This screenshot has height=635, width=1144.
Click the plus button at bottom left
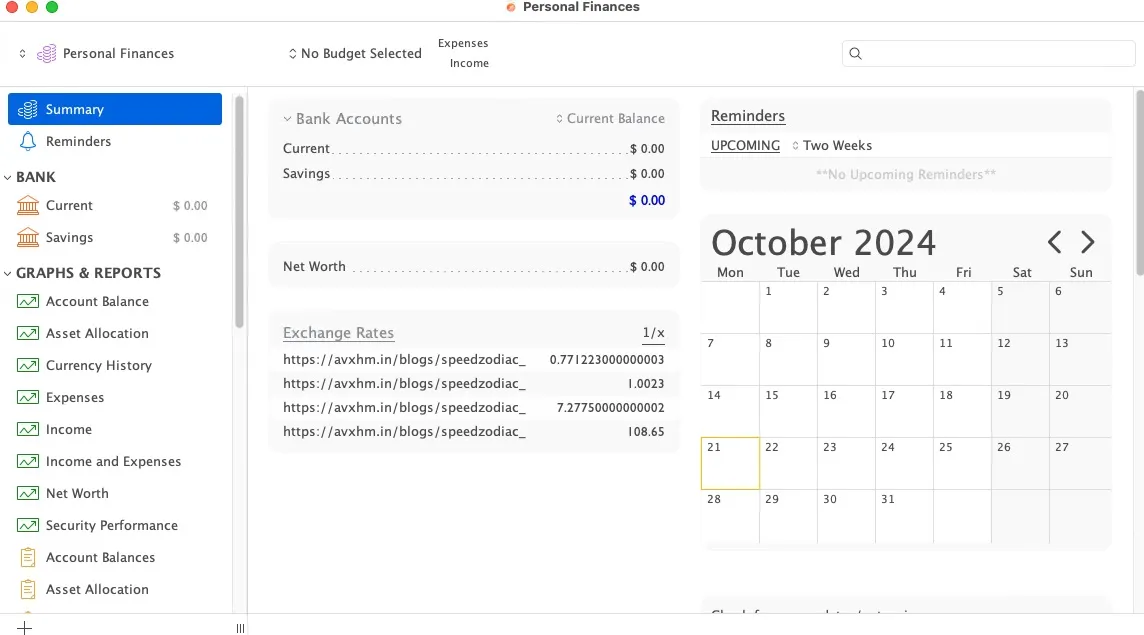point(25,628)
